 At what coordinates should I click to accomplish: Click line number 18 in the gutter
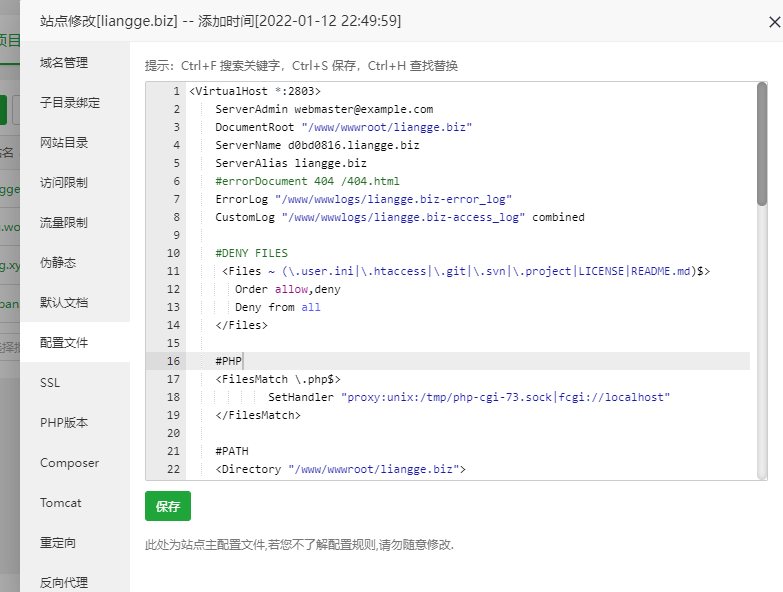tap(172, 397)
